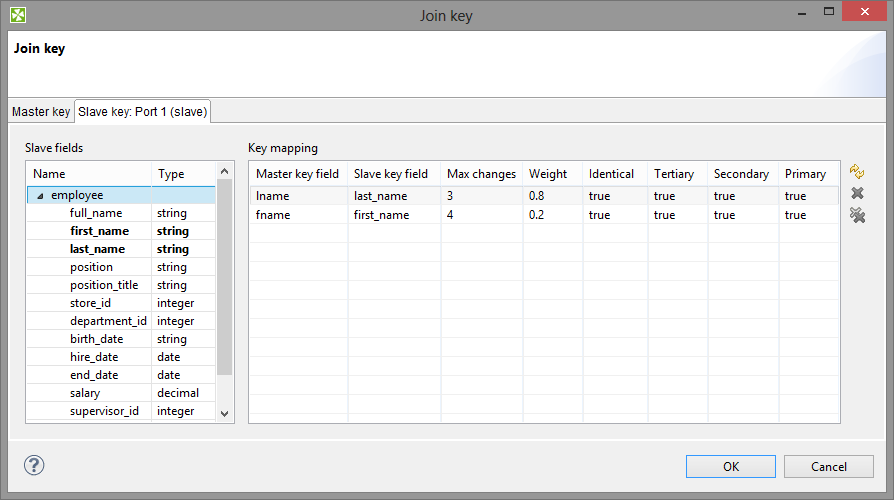Select the first_name slave field
The image size is (894, 500).
point(99,231)
